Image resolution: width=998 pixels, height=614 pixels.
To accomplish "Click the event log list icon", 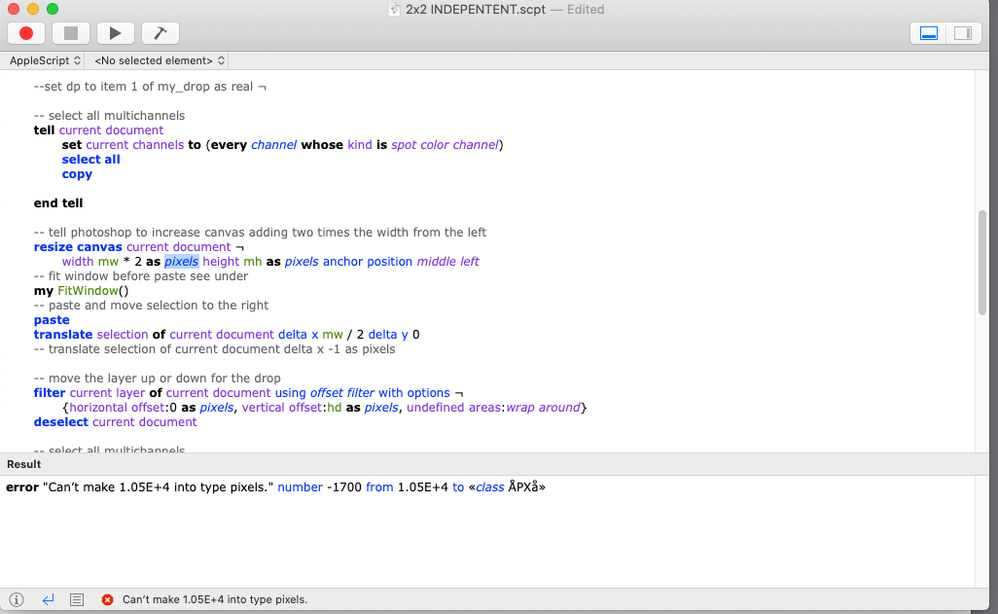I will (77, 599).
